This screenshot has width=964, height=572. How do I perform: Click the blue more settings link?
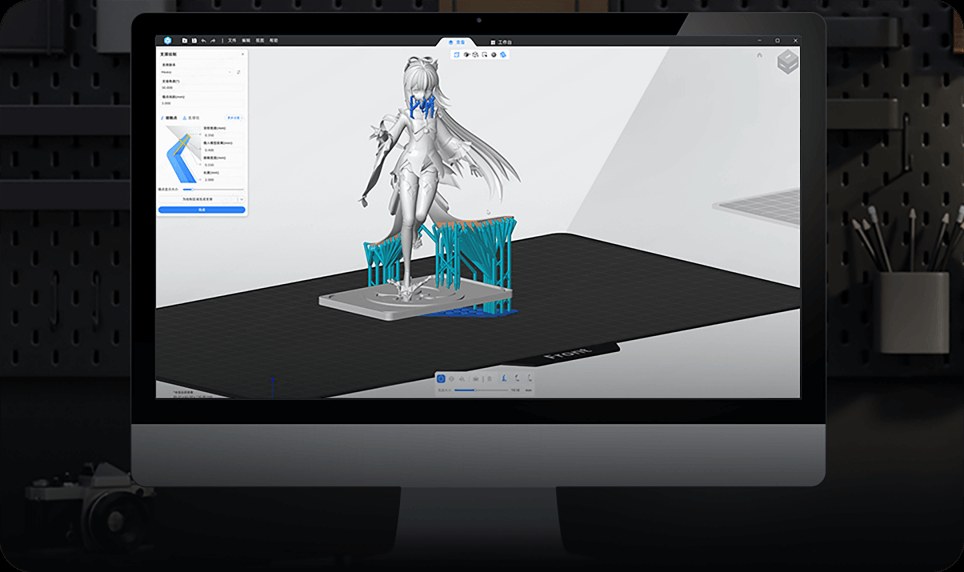point(234,117)
